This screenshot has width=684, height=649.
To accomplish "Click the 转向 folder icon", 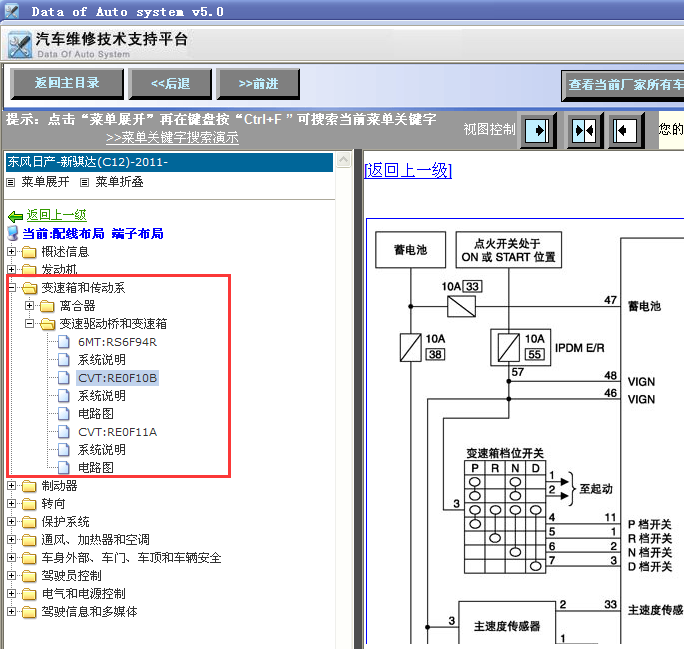I will coord(29,504).
